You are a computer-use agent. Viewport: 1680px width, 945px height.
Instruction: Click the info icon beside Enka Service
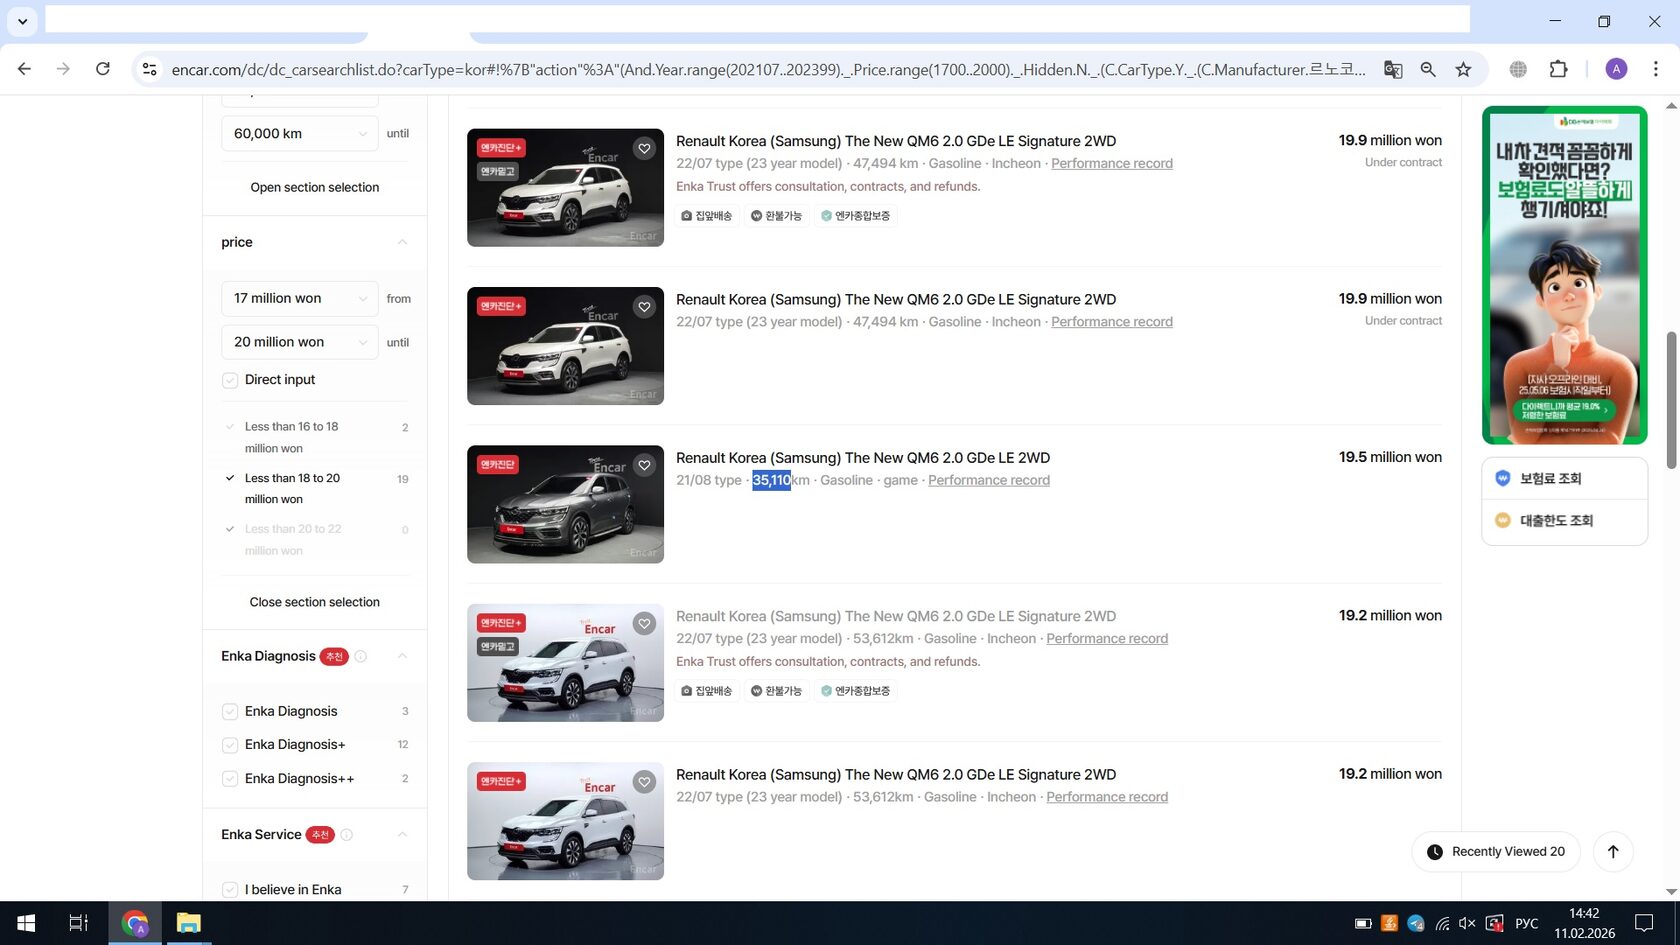pos(347,835)
